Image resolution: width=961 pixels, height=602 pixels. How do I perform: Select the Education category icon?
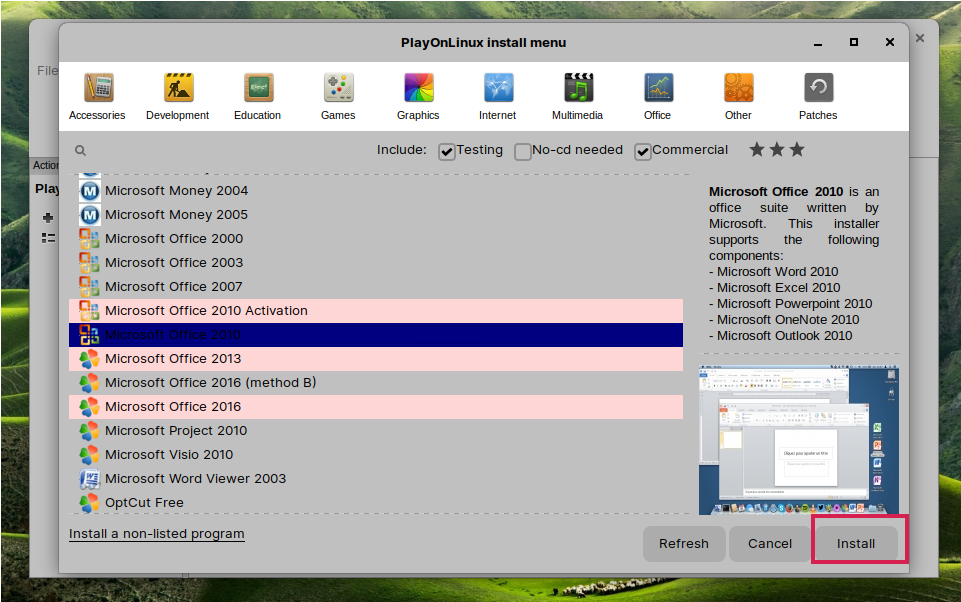tap(258, 88)
